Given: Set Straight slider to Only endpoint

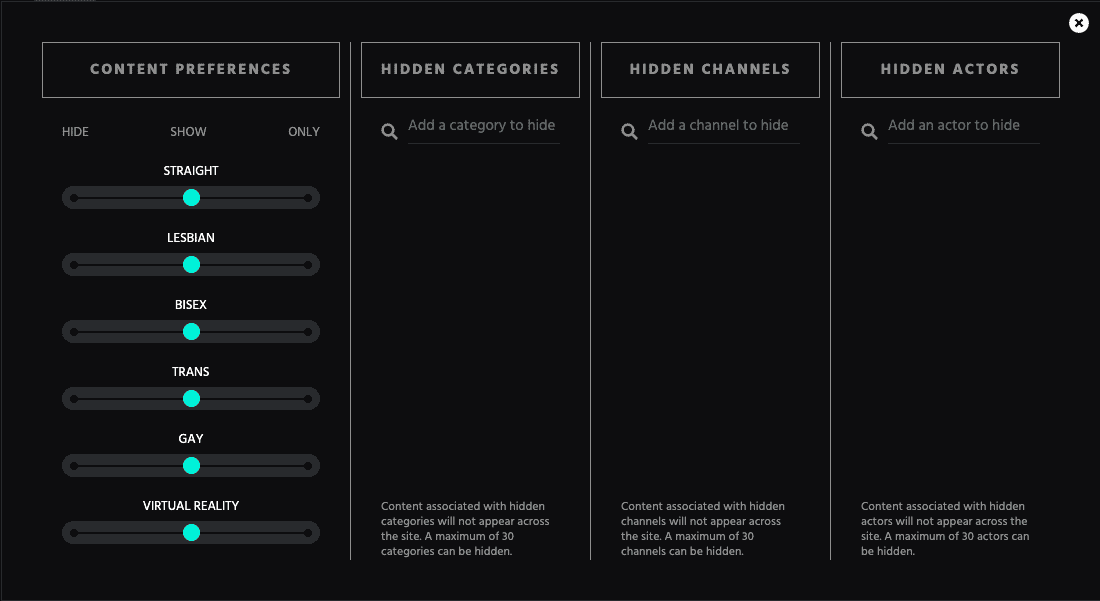Looking at the screenshot, I should click(308, 198).
